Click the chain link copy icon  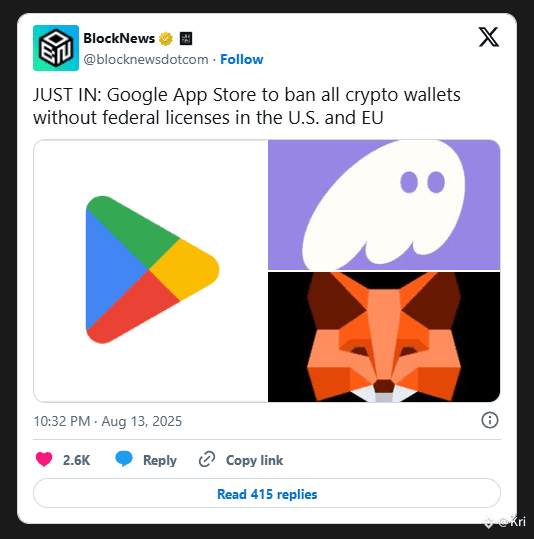[x=207, y=459]
